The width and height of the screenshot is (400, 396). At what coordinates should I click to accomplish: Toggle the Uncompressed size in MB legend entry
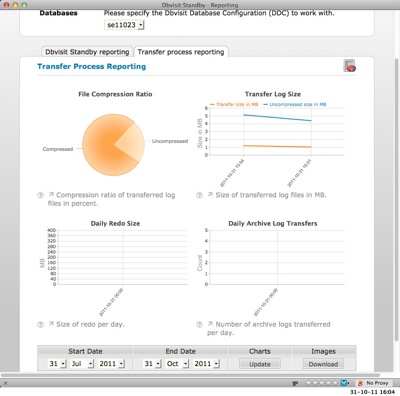point(295,104)
